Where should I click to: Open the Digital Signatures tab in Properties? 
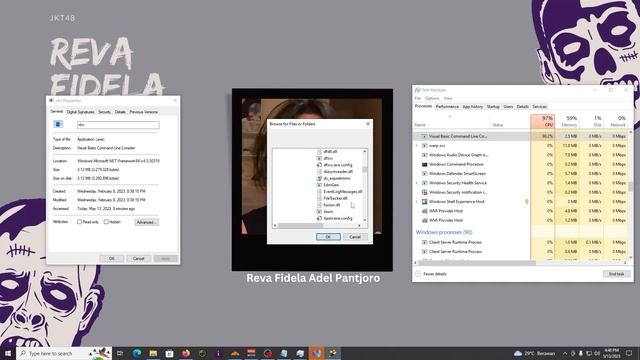[80, 112]
